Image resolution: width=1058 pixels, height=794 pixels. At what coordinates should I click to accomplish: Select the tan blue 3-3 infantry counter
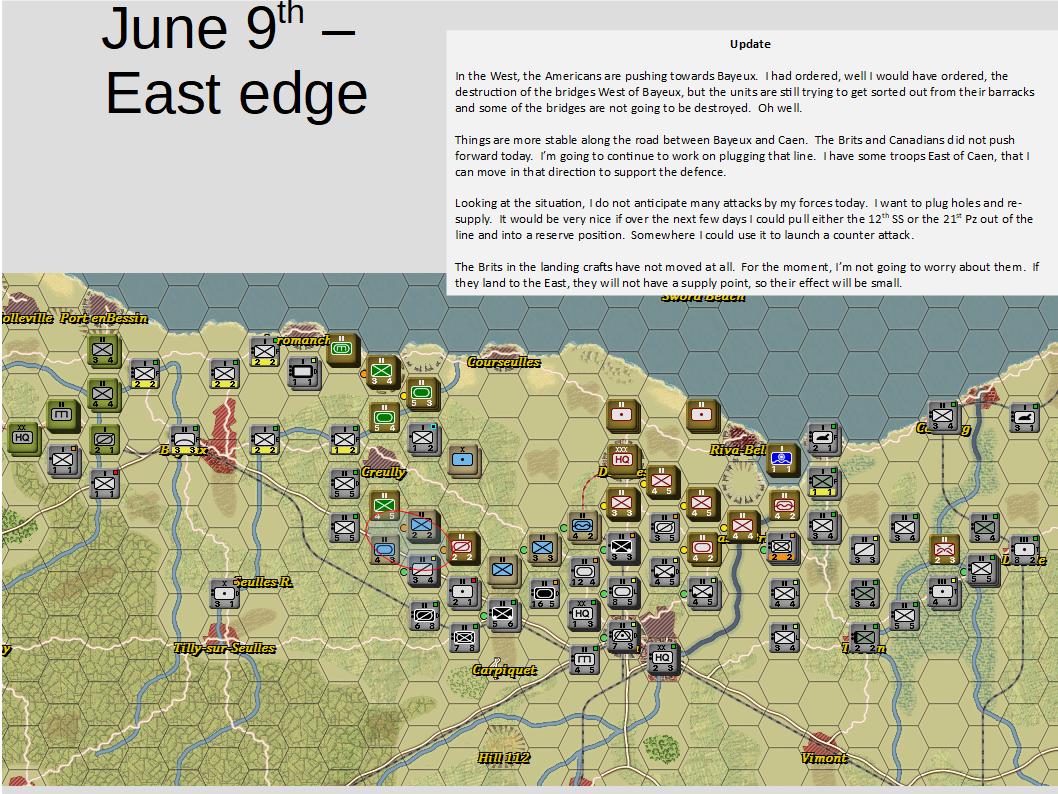point(544,548)
